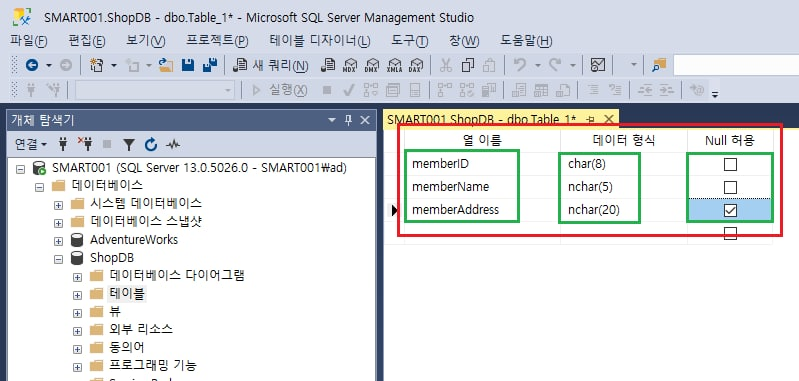Image resolution: width=799 pixels, height=381 pixels.
Task: Click the Open File folder icon
Action: coord(166,65)
